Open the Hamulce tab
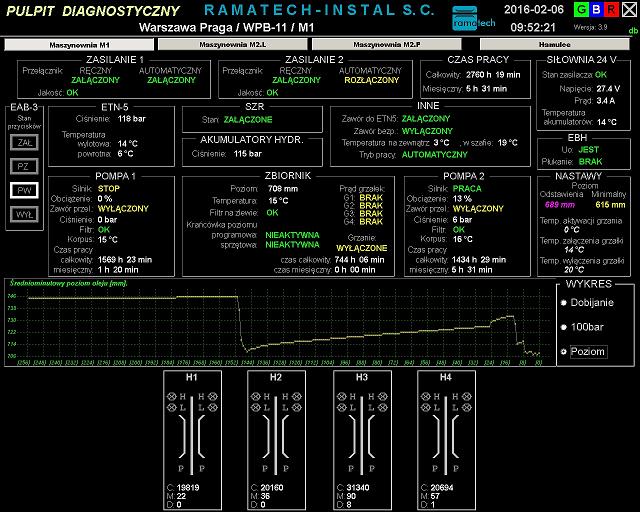The height and width of the screenshot is (512, 640). (x=555, y=44)
